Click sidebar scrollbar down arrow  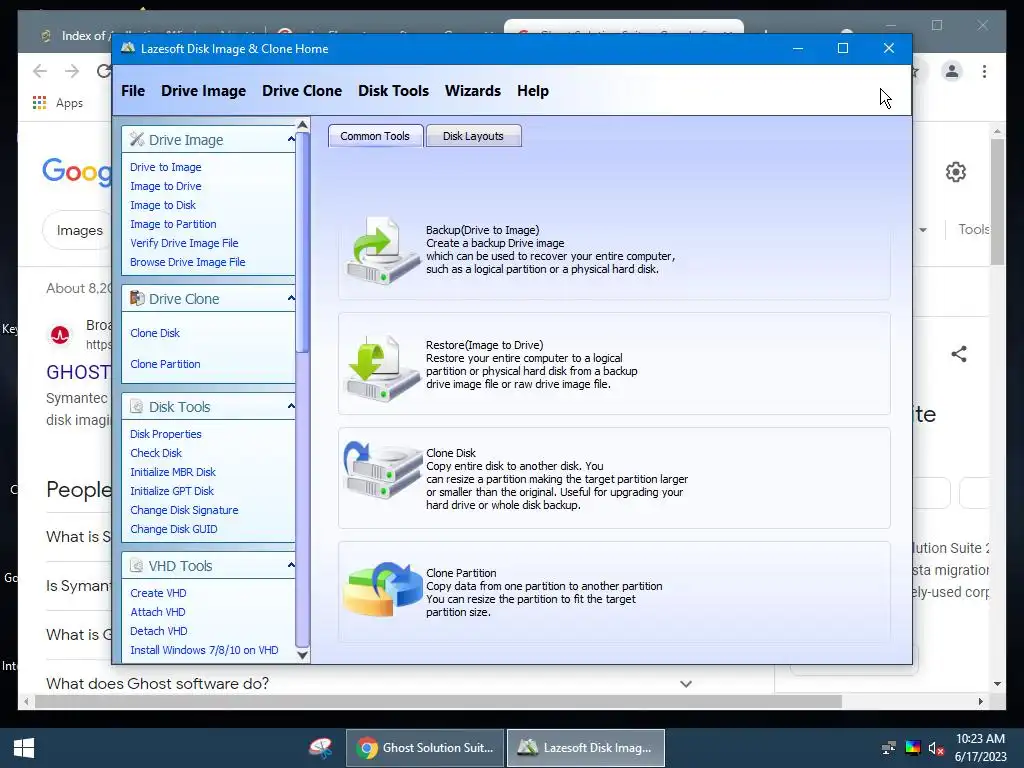coord(302,655)
